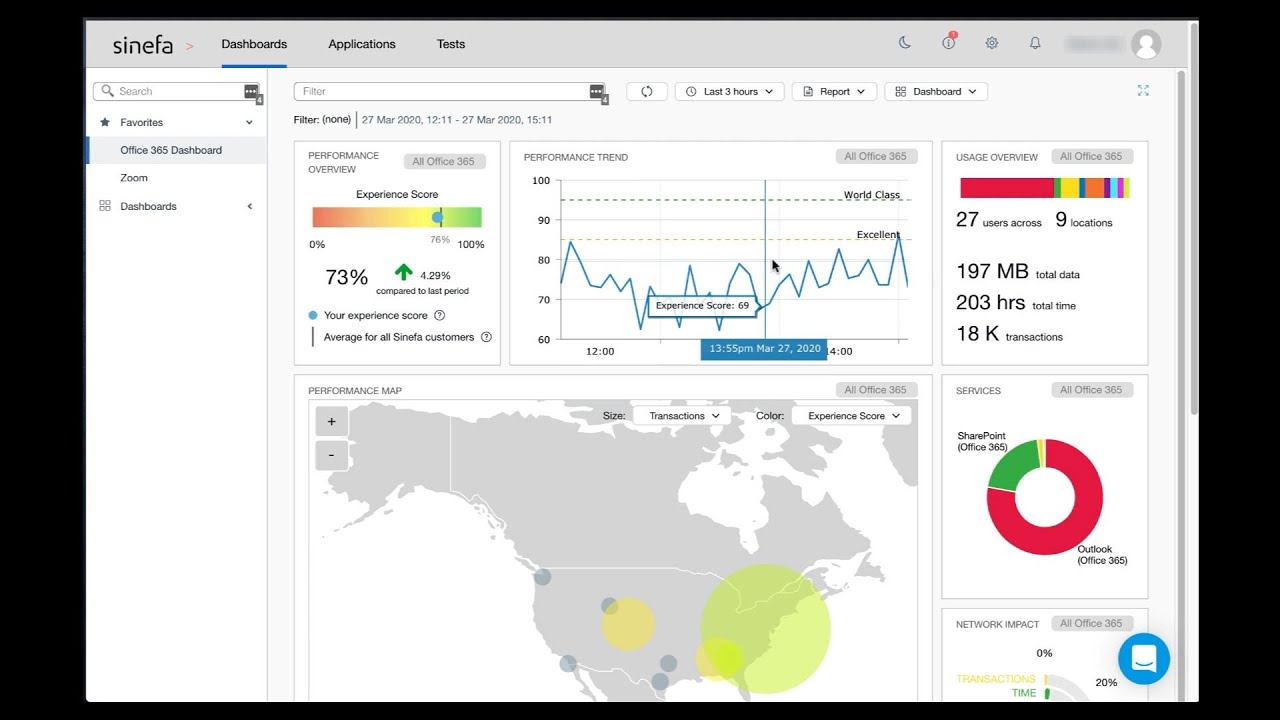
Task: Open notifications bell icon
Action: [x=1035, y=43]
